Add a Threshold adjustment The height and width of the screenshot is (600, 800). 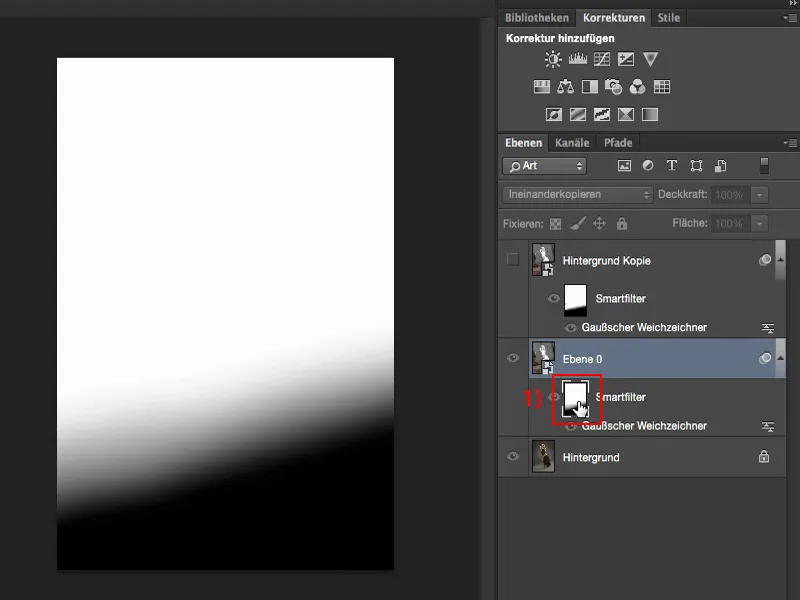pyautogui.click(x=602, y=114)
